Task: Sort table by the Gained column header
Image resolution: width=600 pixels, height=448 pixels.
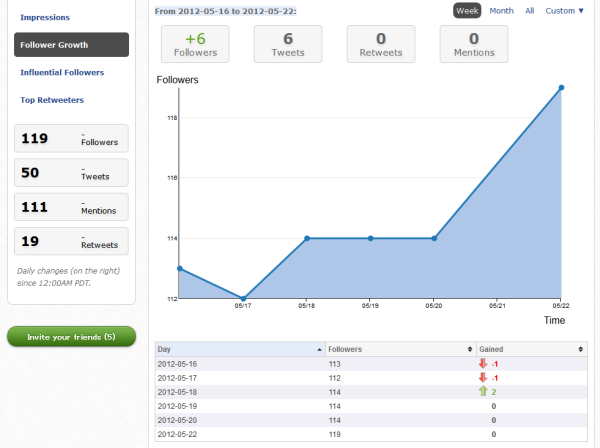Action: click(532, 349)
